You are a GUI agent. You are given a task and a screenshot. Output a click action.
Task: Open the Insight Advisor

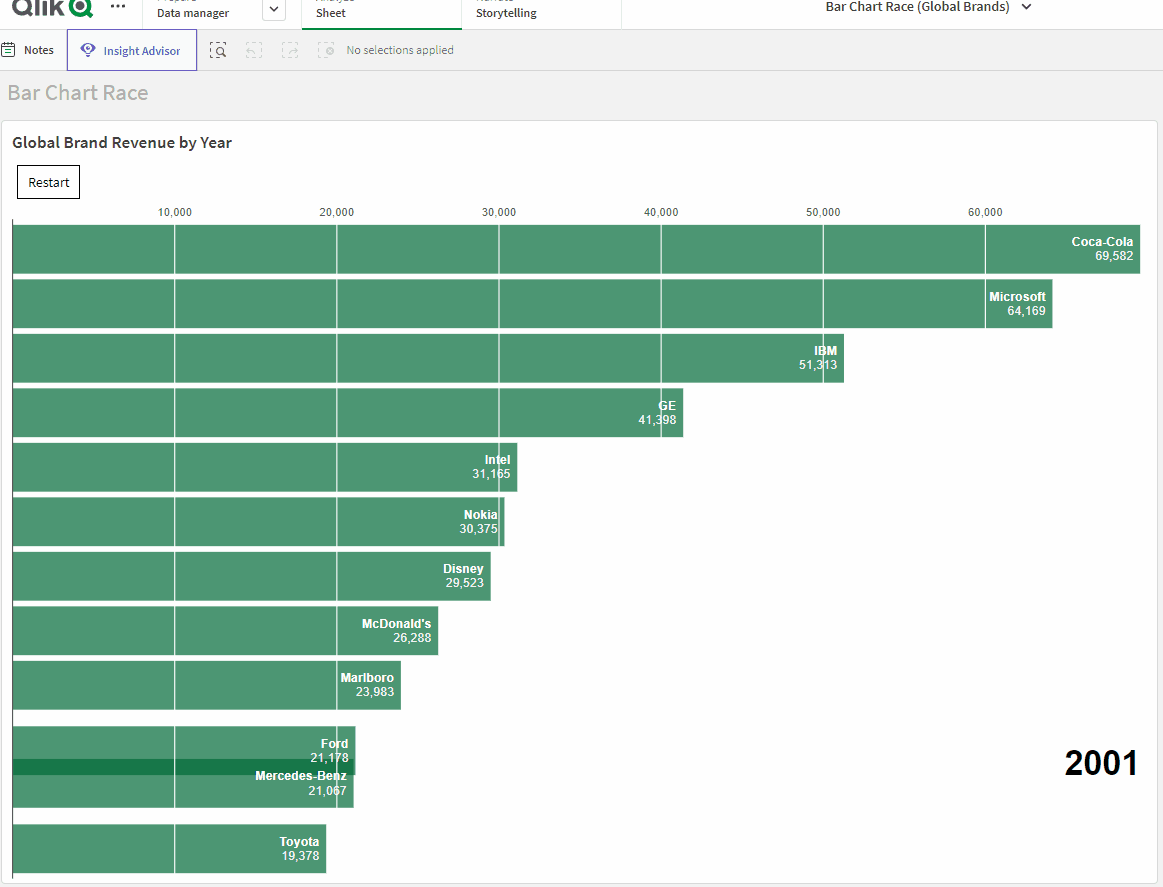tap(131, 49)
